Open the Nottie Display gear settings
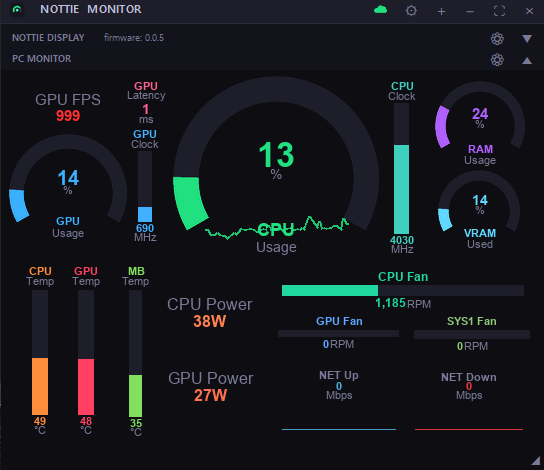This screenshot has height=470, width=544. [497, 39]
